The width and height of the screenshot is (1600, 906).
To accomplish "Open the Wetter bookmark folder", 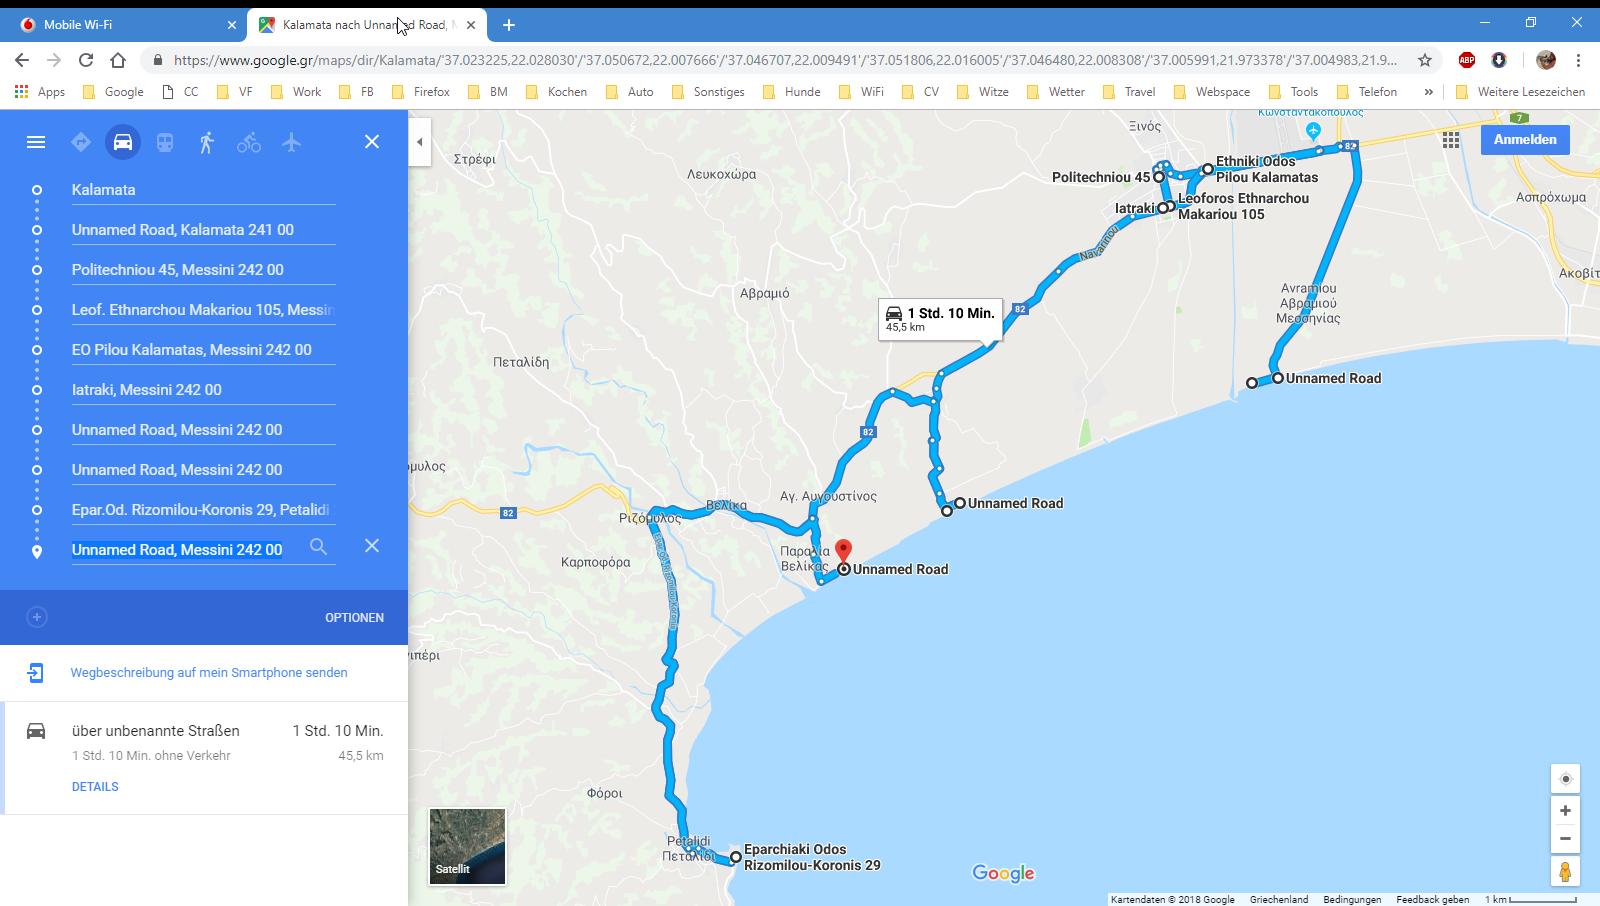I will tap(1055, 91).
